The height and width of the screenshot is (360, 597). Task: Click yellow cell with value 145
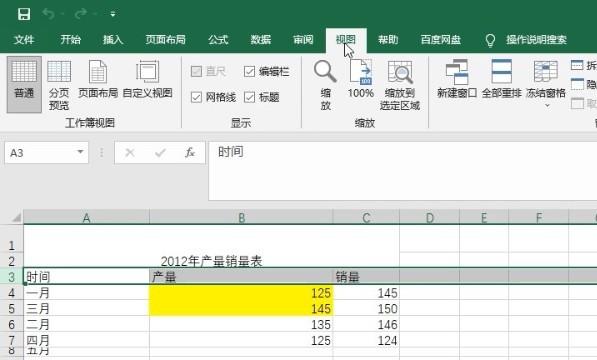tap(241, 309)
